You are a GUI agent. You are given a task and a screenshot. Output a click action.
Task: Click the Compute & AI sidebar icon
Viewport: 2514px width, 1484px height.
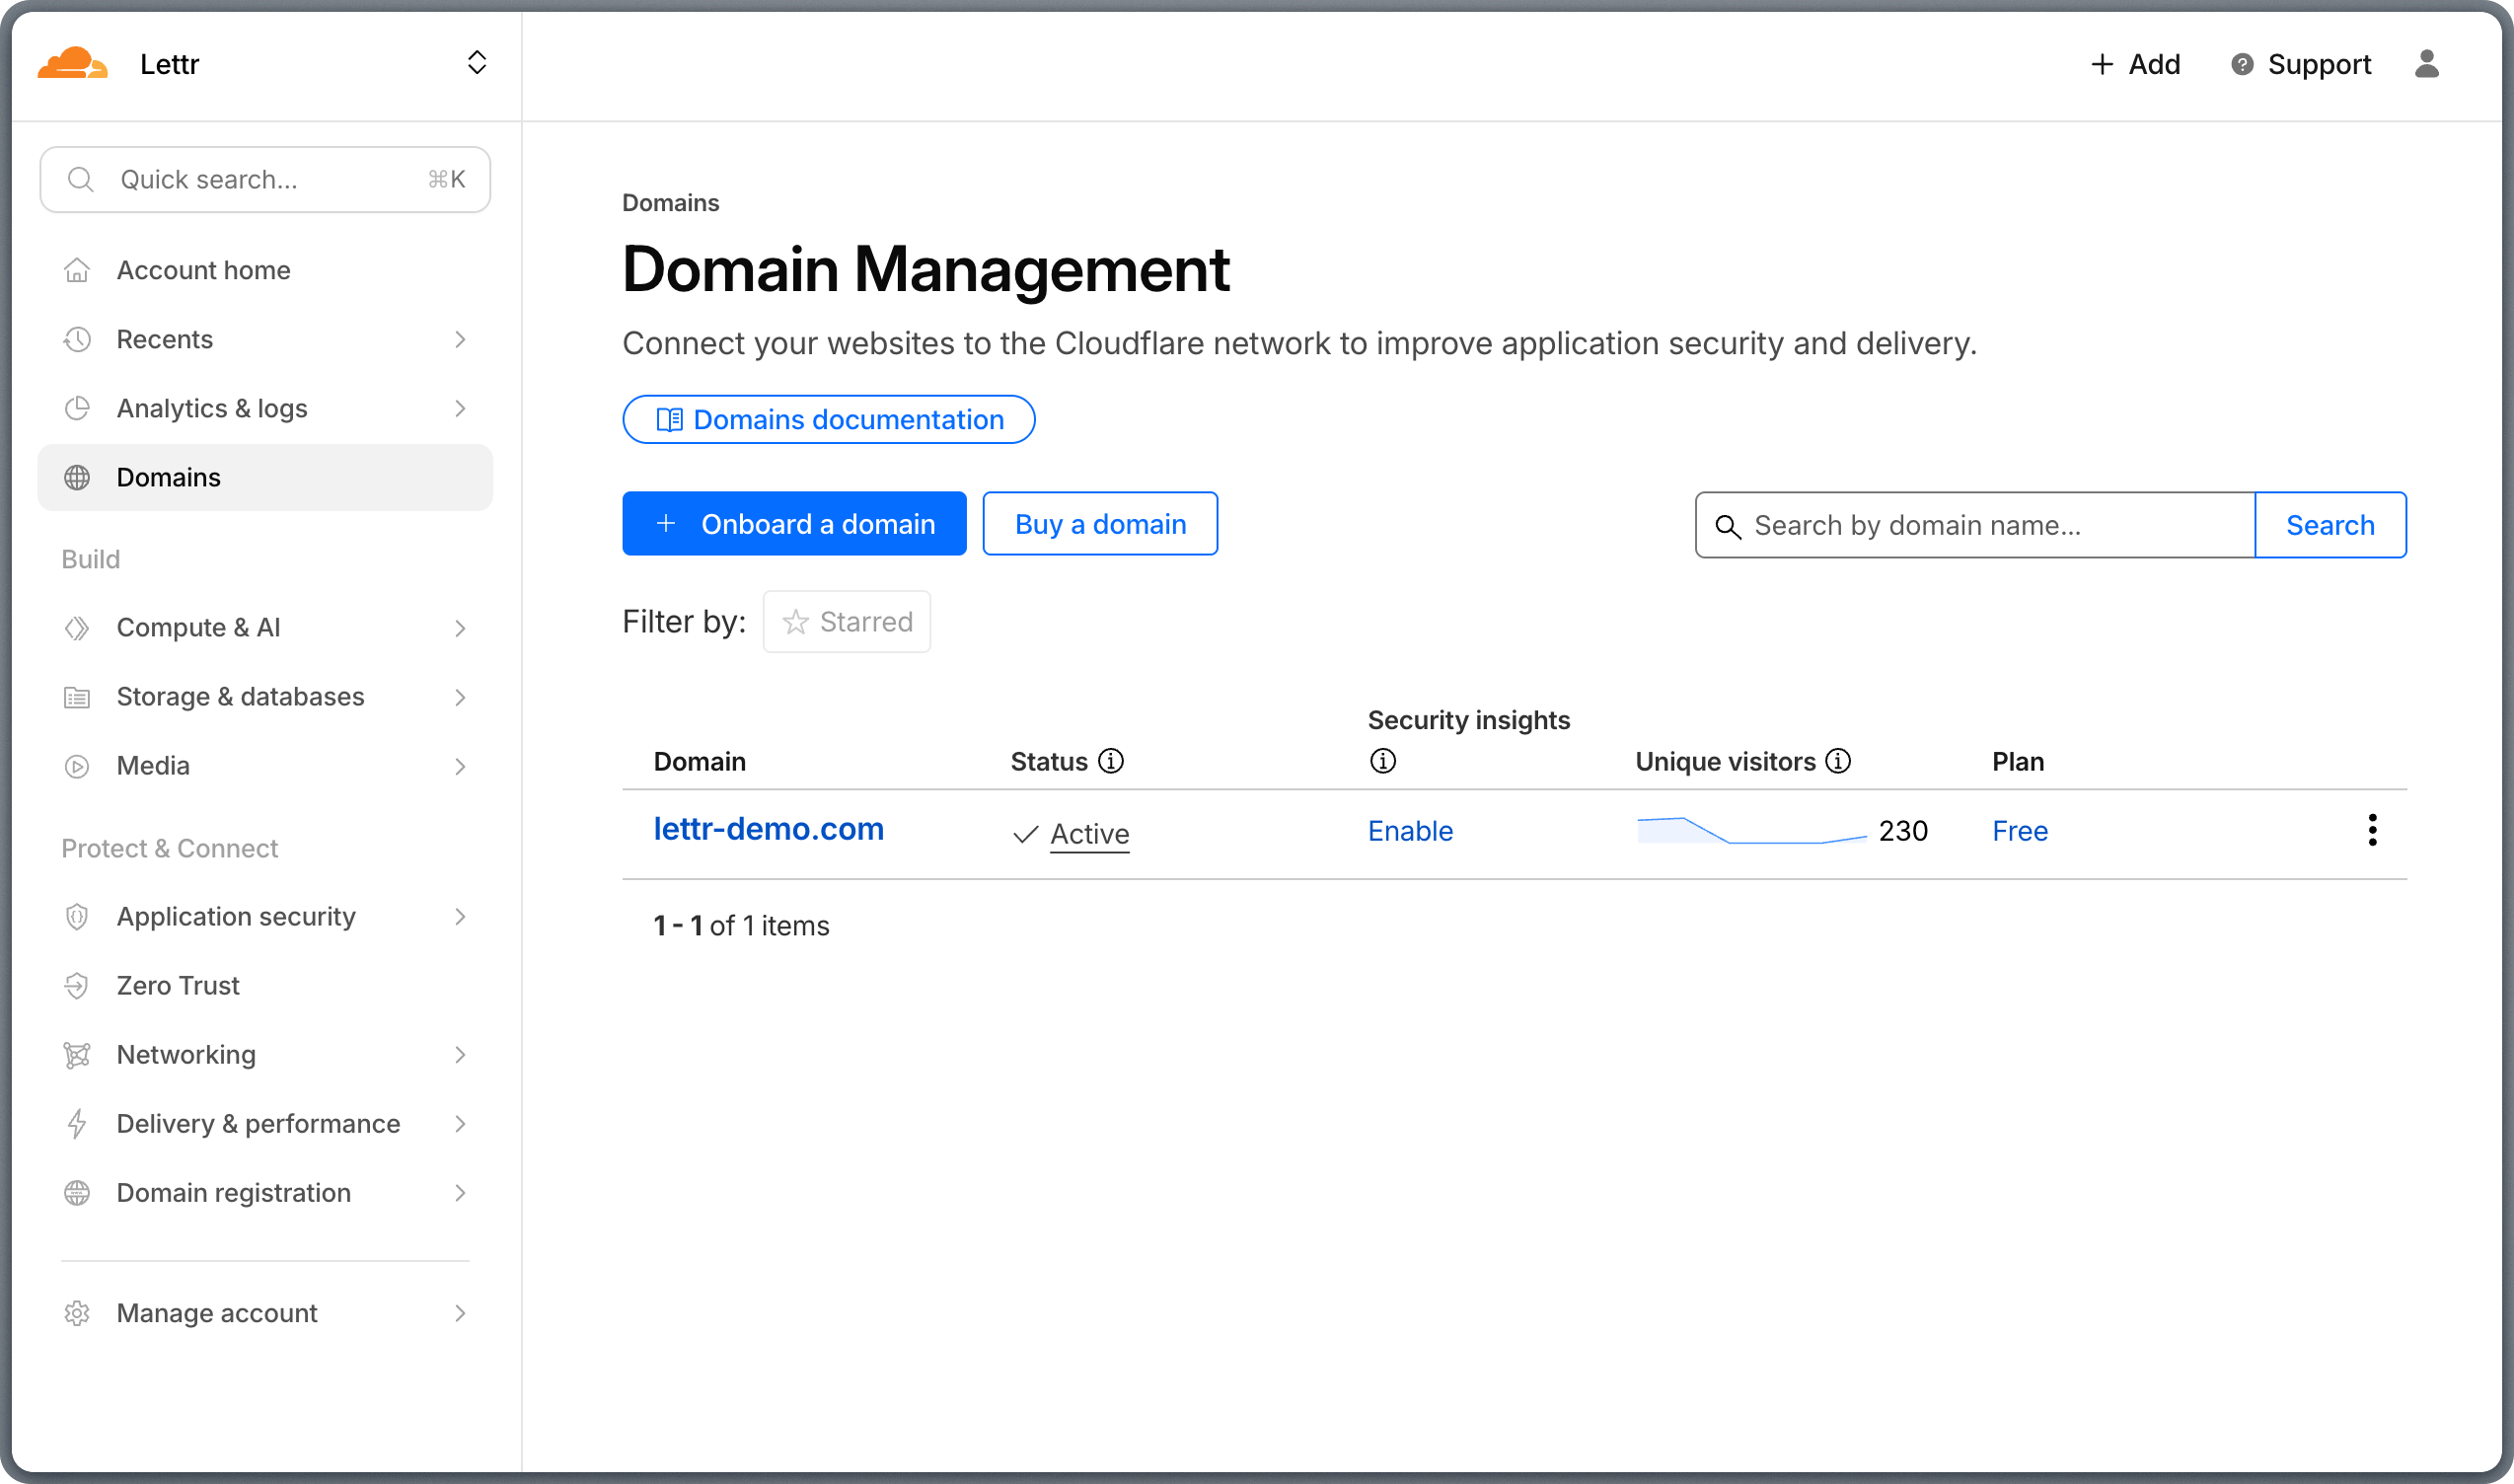[77, 627]
